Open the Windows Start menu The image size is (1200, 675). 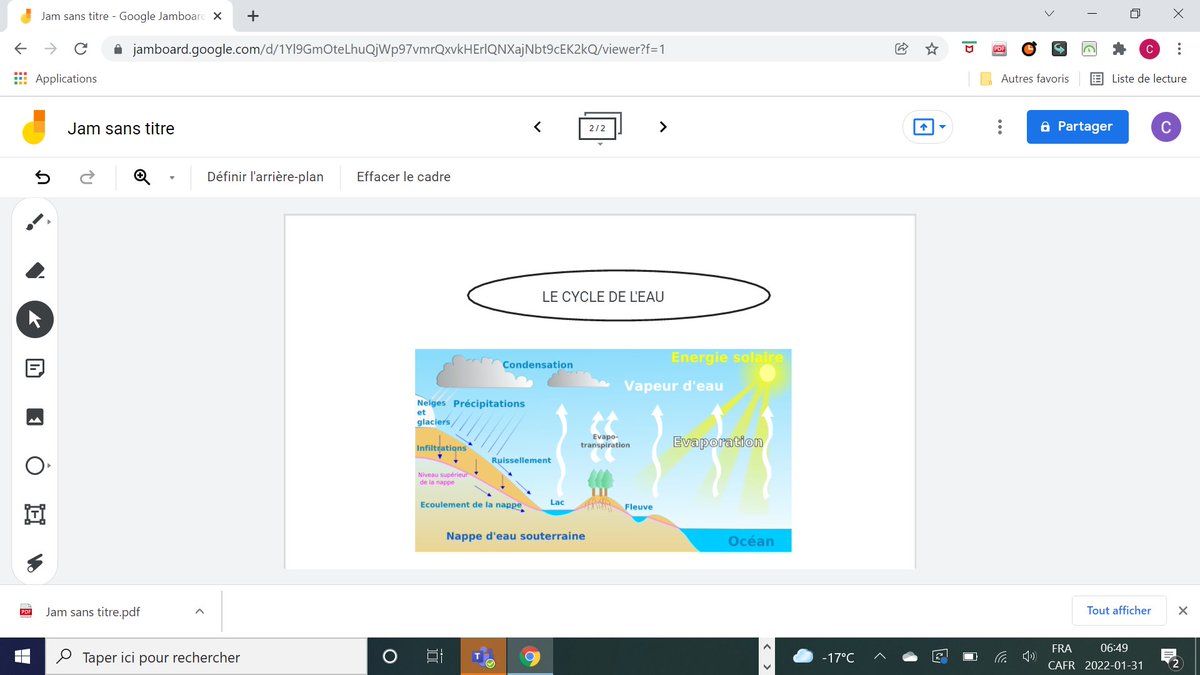(23, 657)
